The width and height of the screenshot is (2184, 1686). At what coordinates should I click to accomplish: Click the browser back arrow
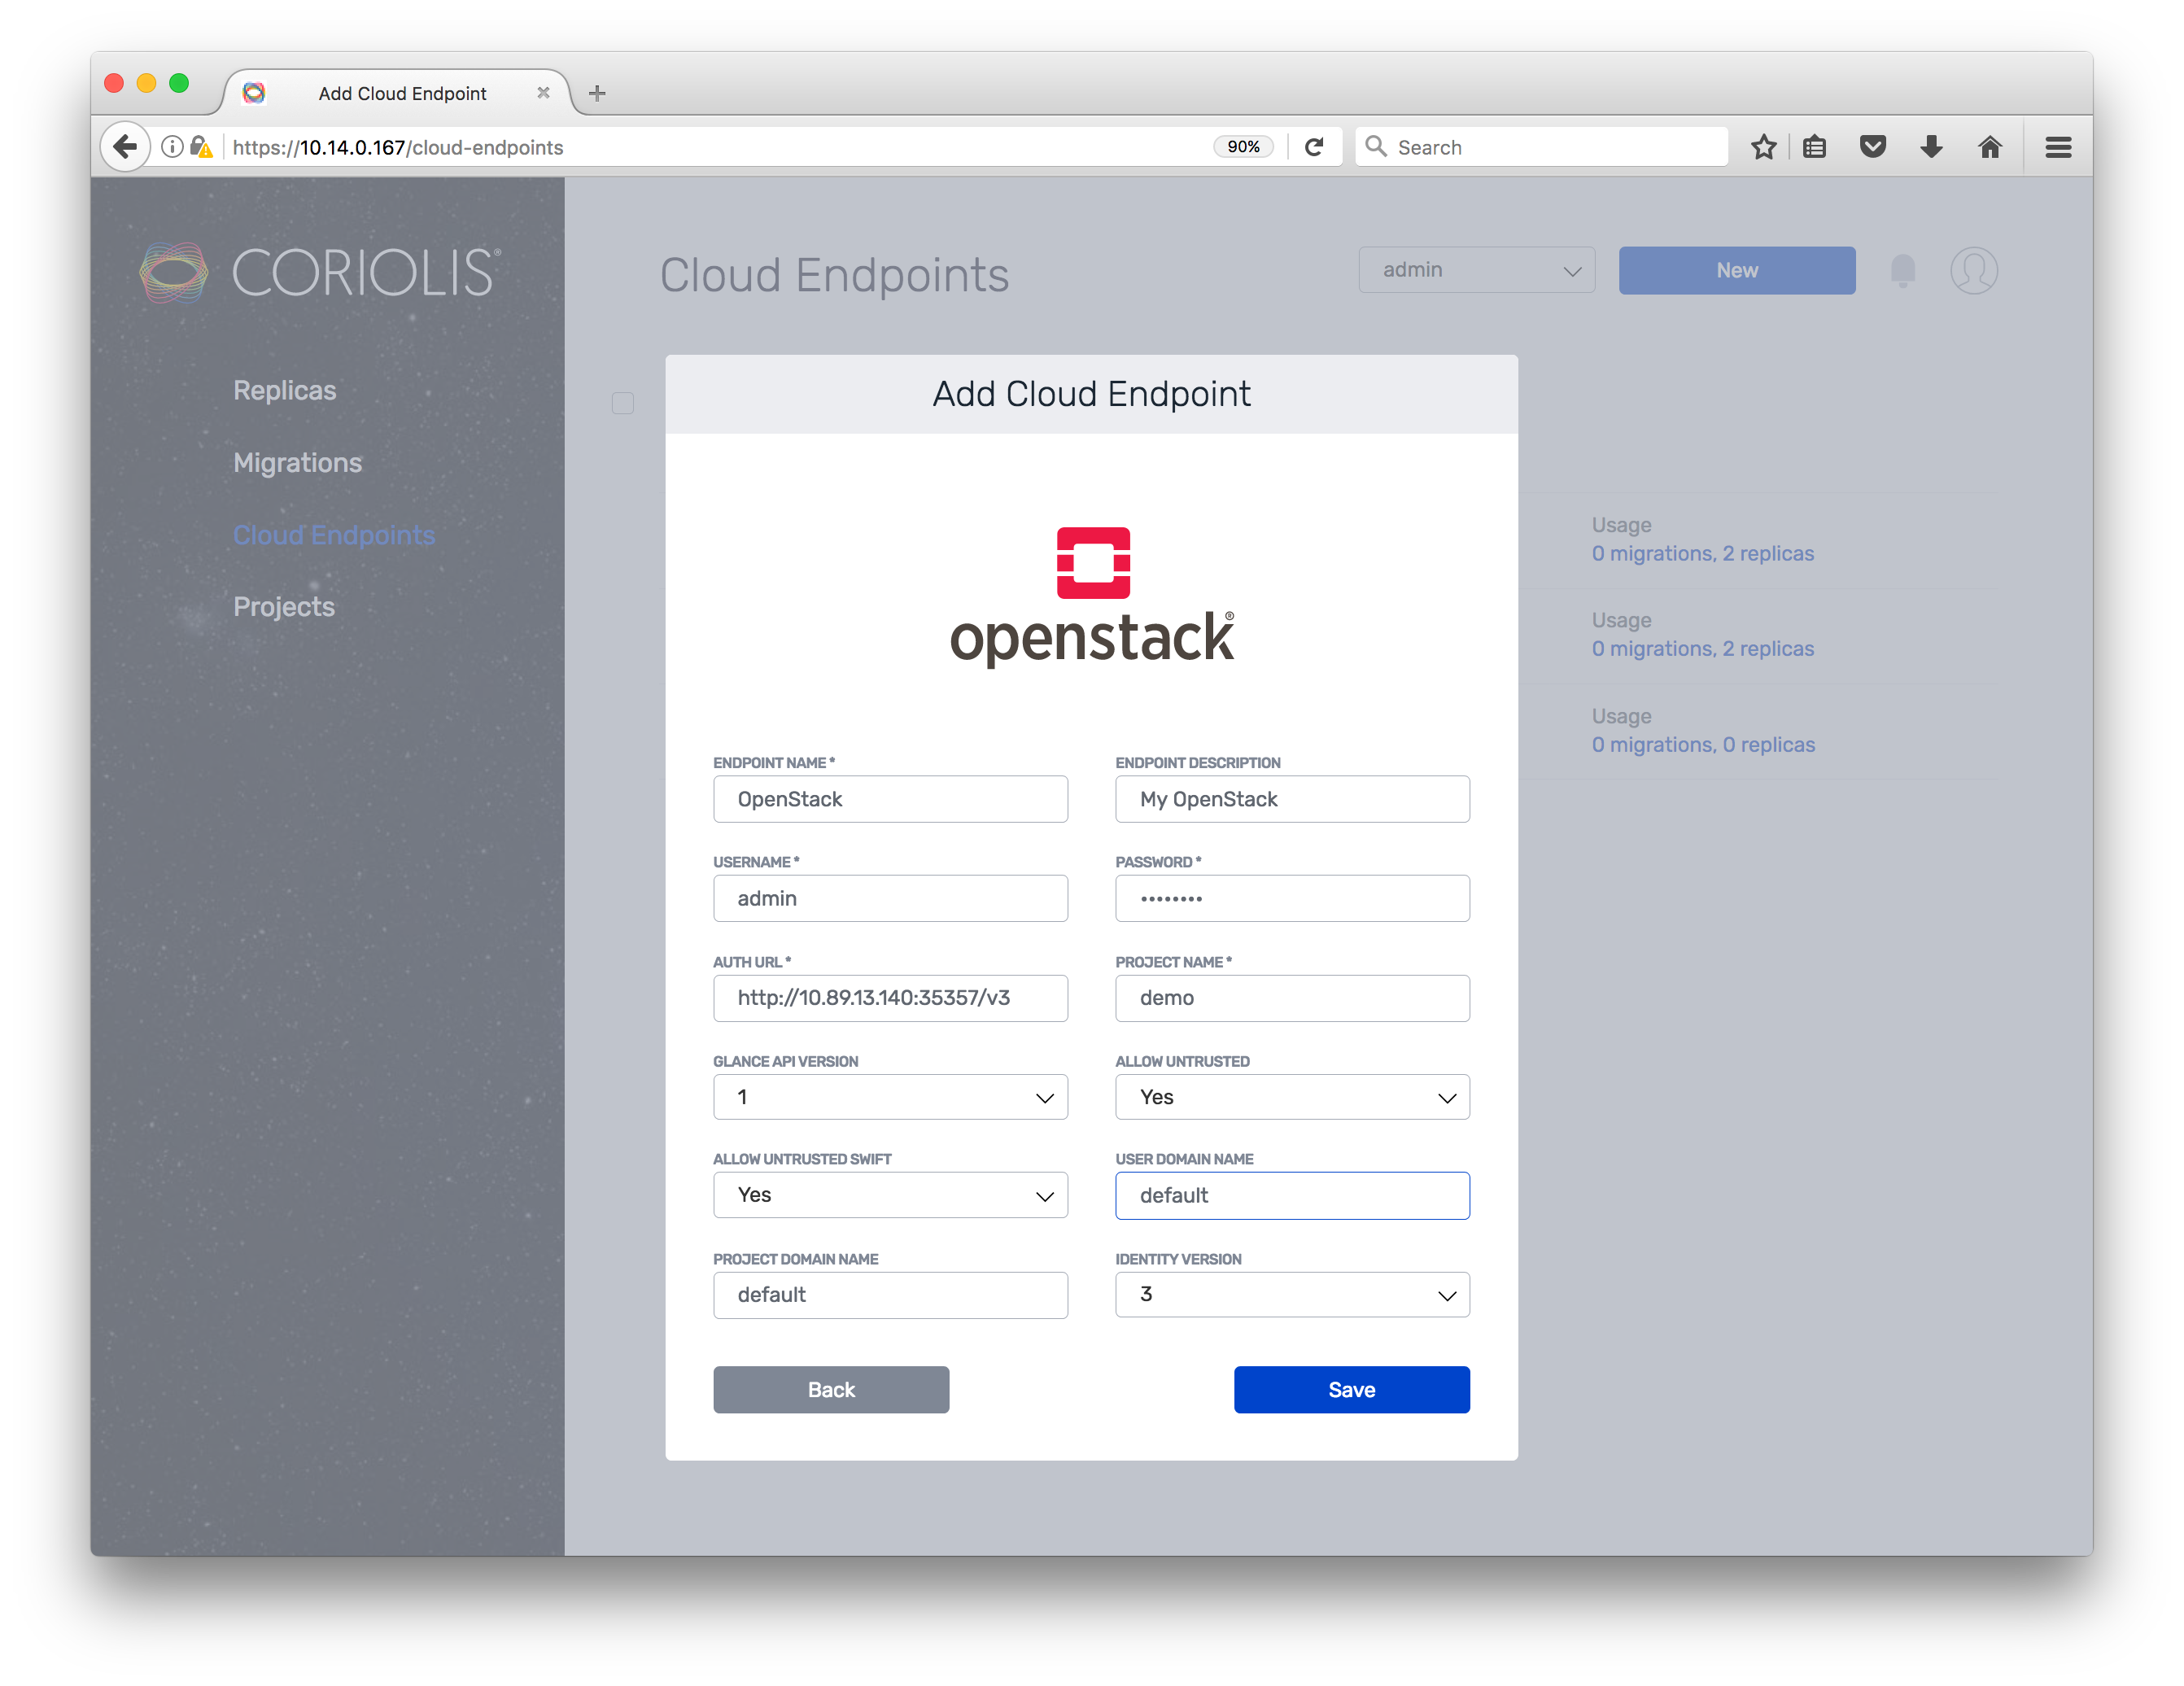point(125,147)
